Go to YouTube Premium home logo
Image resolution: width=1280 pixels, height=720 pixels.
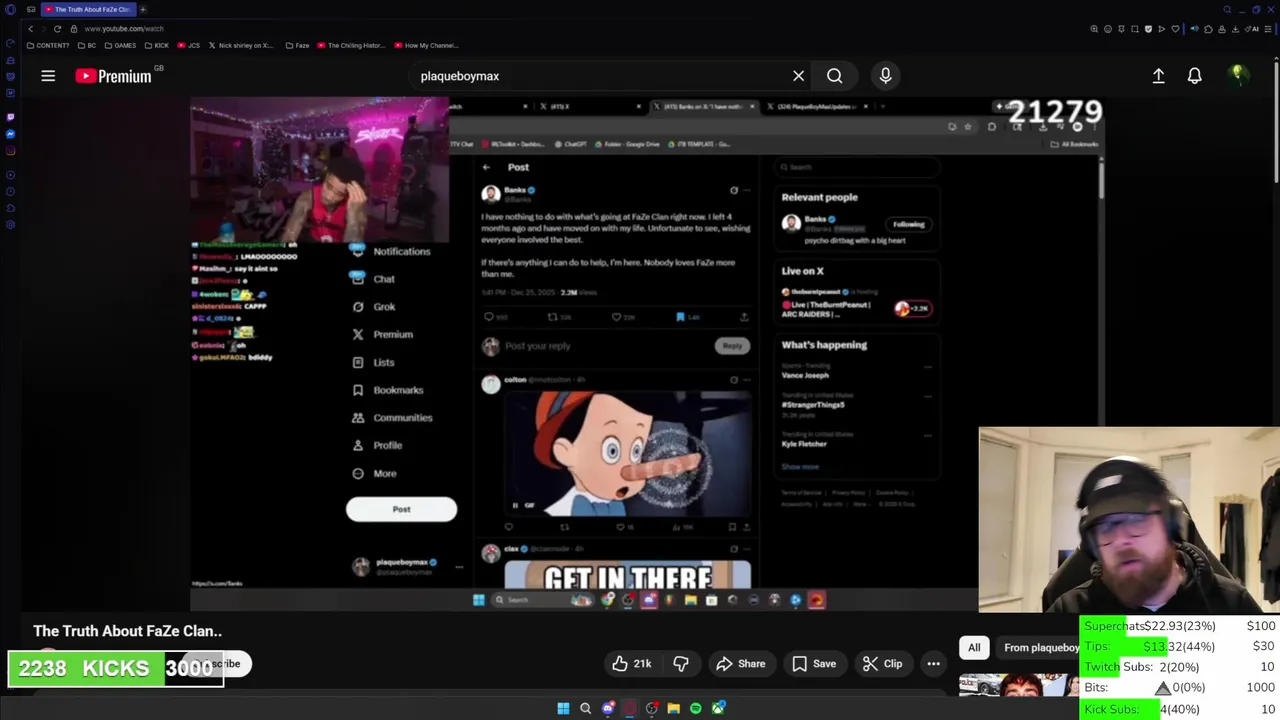pos(114,76)
